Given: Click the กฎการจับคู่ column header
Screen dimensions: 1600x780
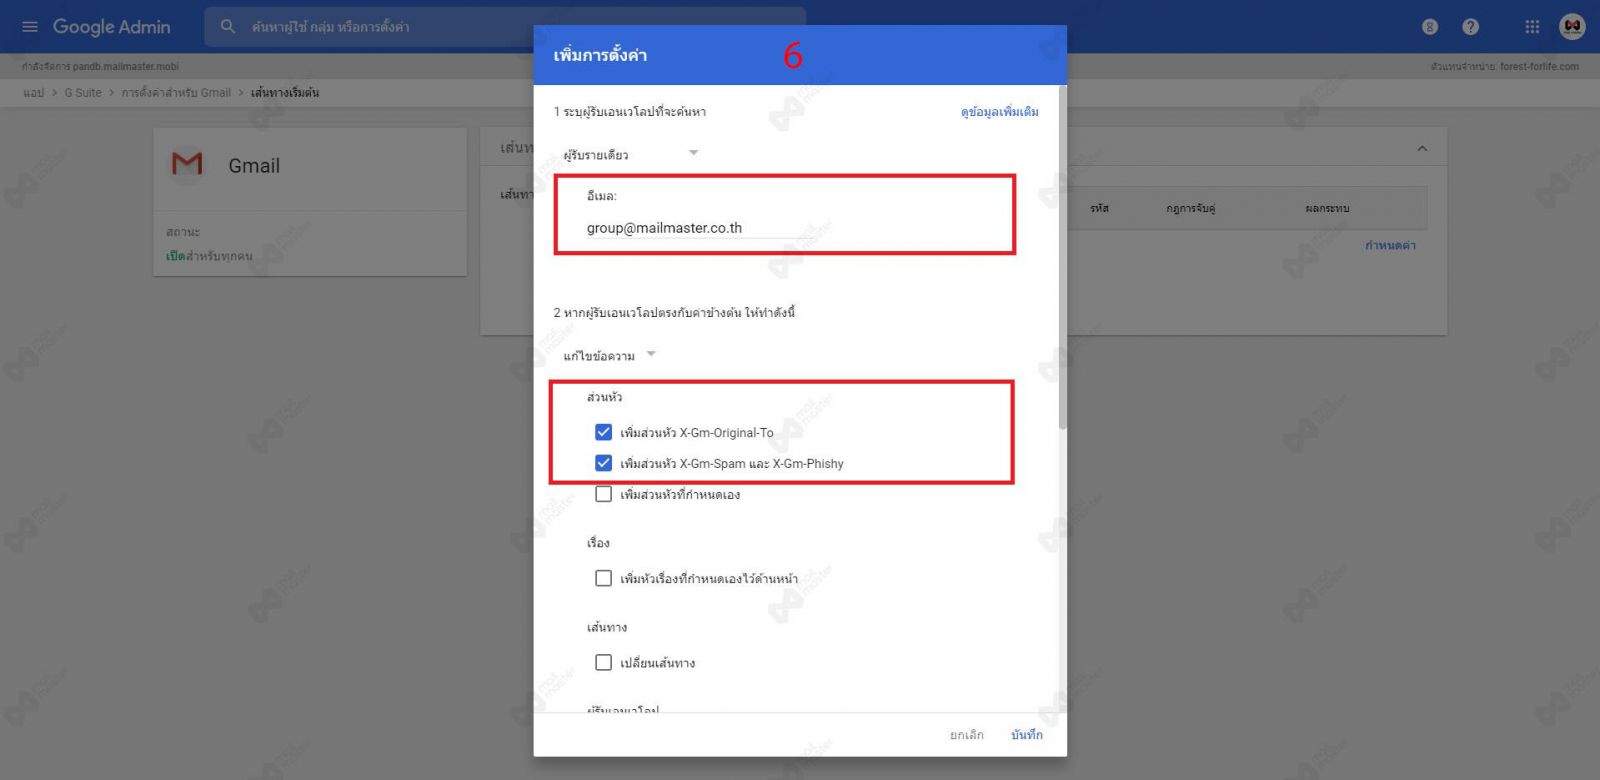Looking at the screenshot, I should (1190, 208).
